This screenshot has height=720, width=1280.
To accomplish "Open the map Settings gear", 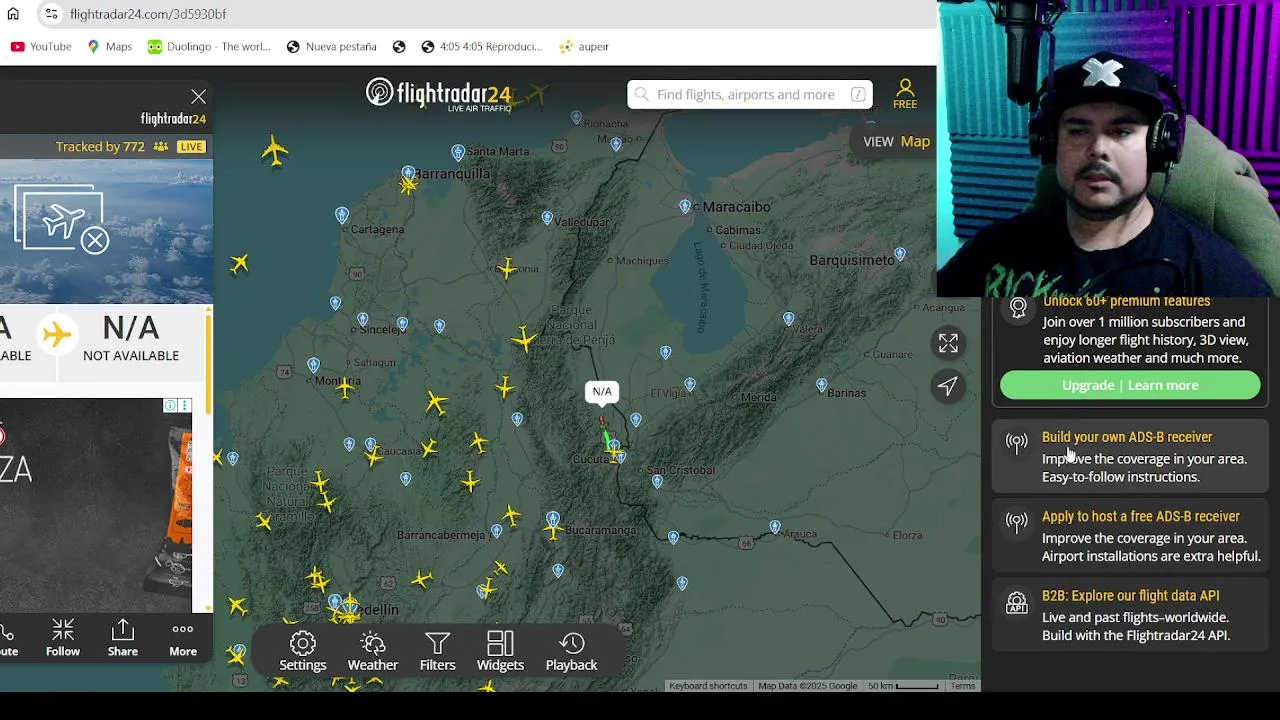I will [x=303, y=651].
